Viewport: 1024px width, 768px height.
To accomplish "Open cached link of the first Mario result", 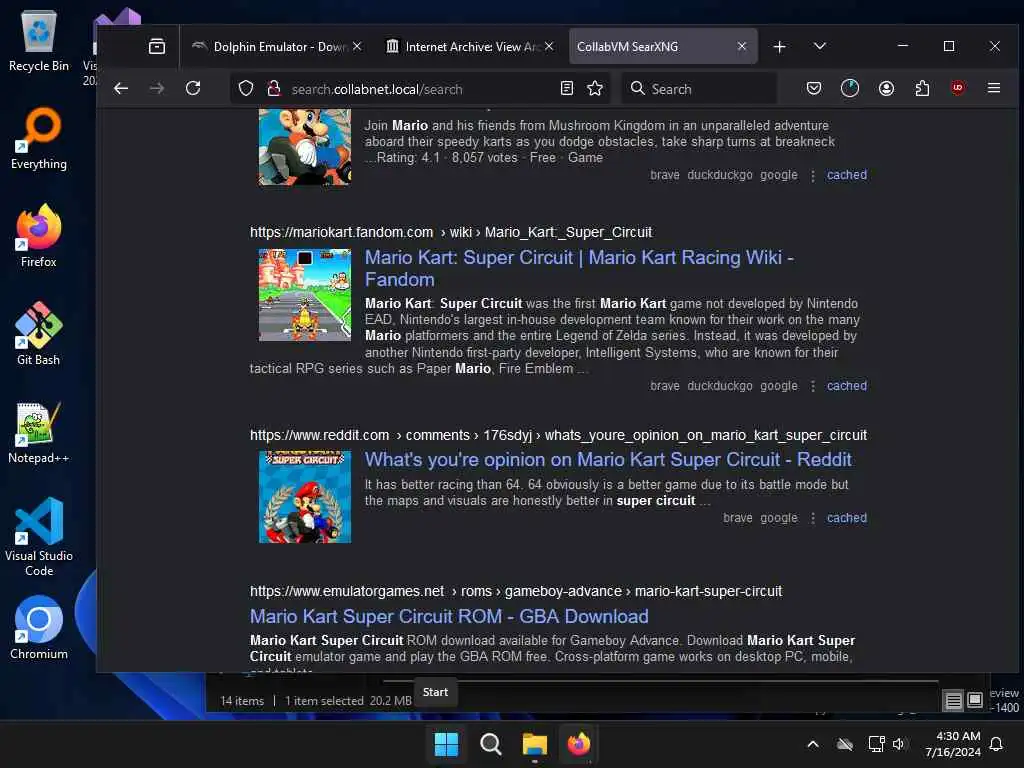I will coord(847,175).
